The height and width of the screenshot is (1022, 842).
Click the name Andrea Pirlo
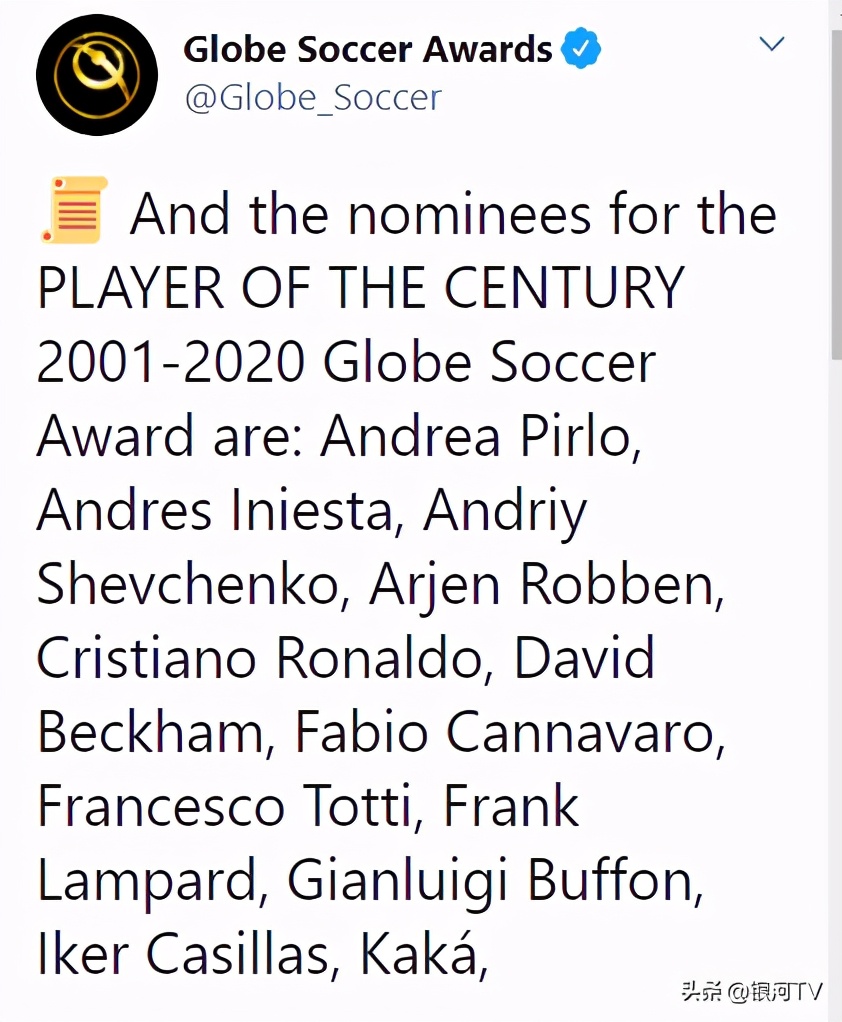tap(479, 436)
